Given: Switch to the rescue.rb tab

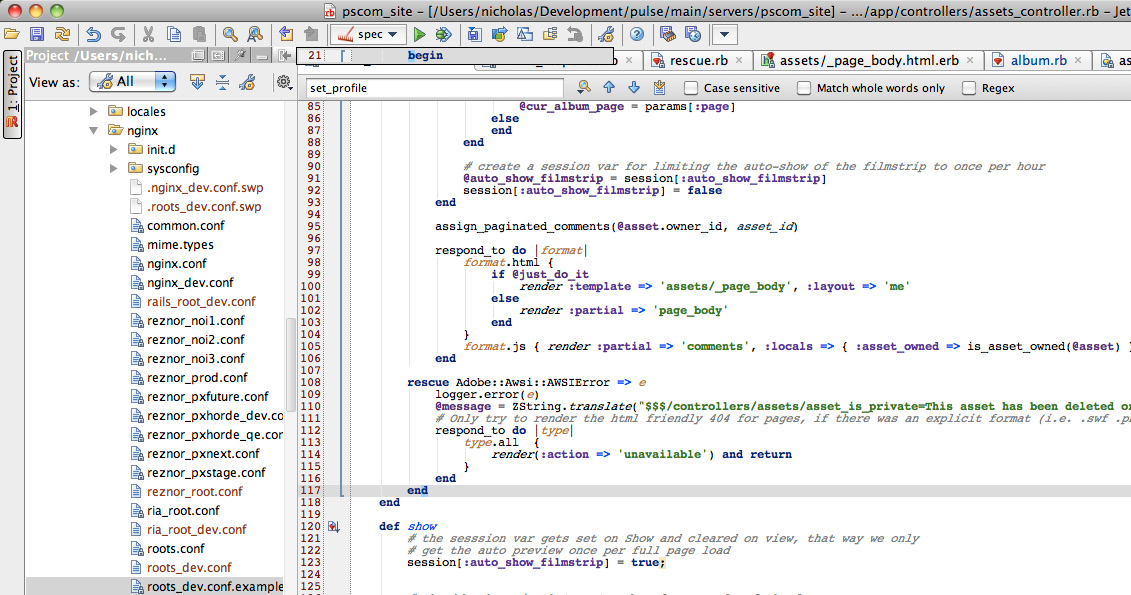Looking at the screenshot, I should coord(698,61).
